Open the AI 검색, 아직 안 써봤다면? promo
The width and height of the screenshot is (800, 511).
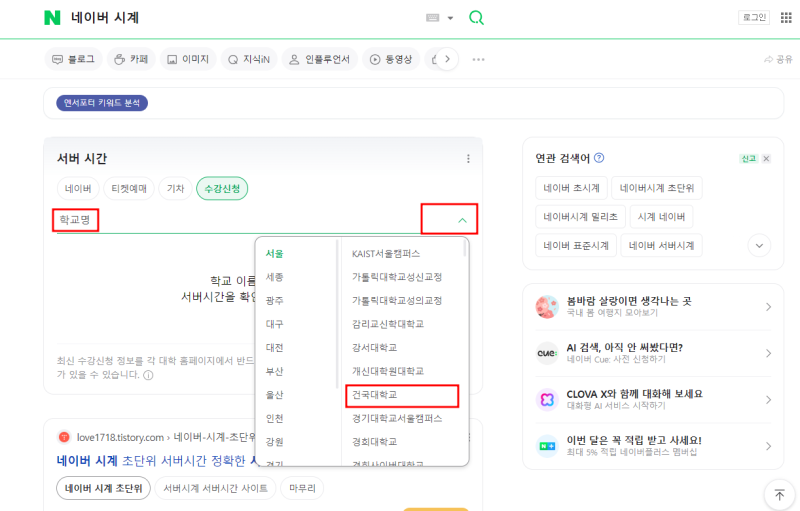[x=653, y=353]
